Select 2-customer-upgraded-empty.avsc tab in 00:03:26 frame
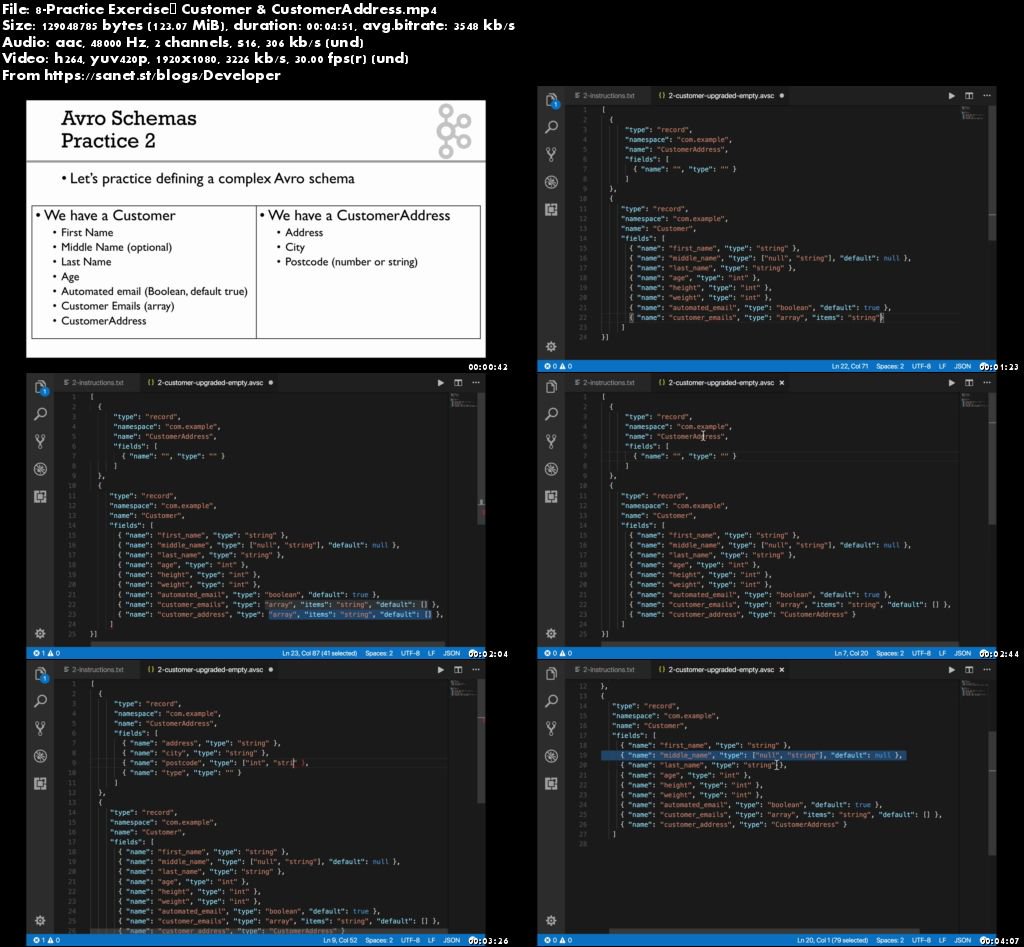1024x947 pixels. coord(210,669)
